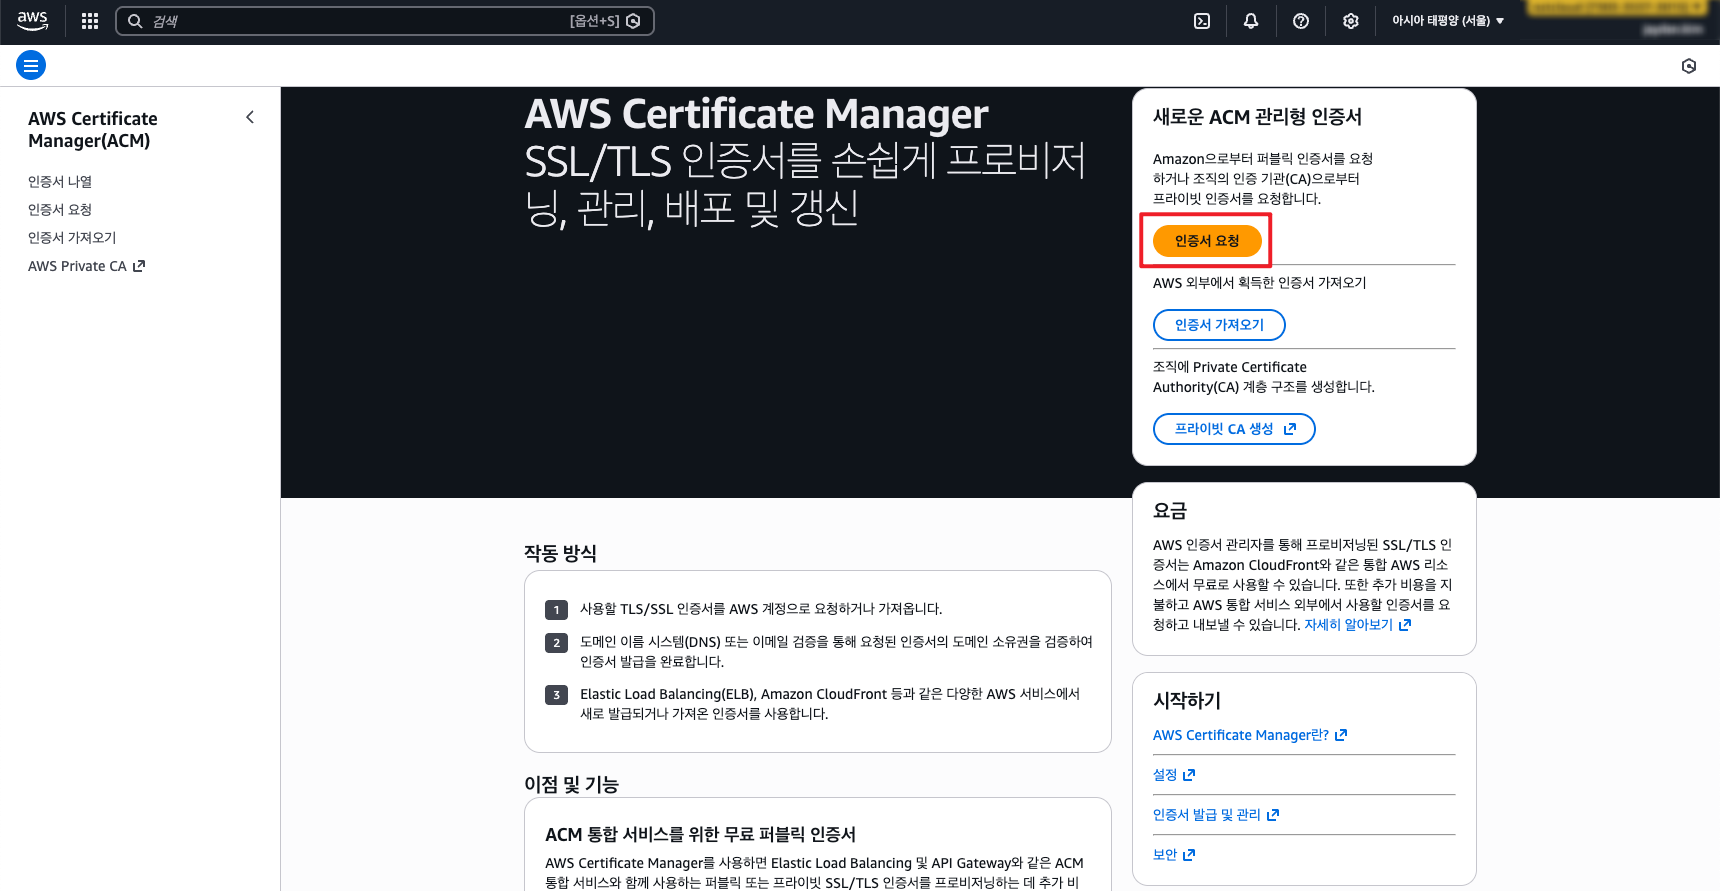View notifications bell icon
This screenshot has width=1720, height=891.
click(x=1251, y=21)
